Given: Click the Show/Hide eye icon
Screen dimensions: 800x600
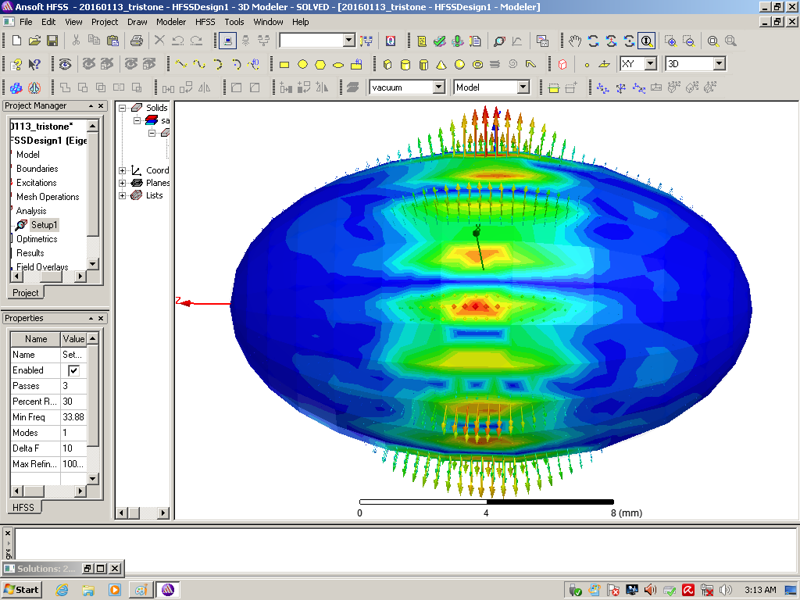Looking at the screenshot, I should (x=65, y=64).
